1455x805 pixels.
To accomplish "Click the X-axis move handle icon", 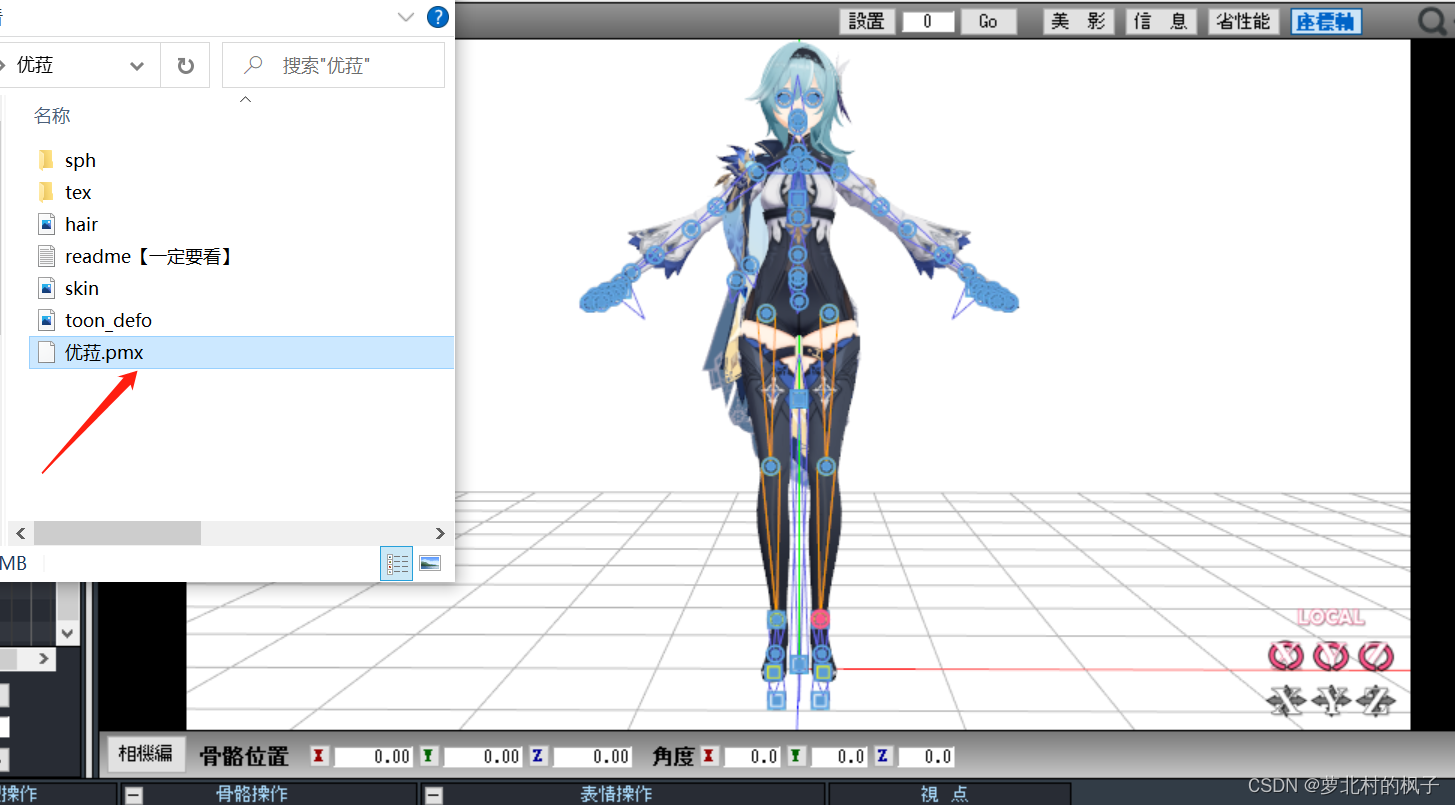I will click(x=1285, y=700).
